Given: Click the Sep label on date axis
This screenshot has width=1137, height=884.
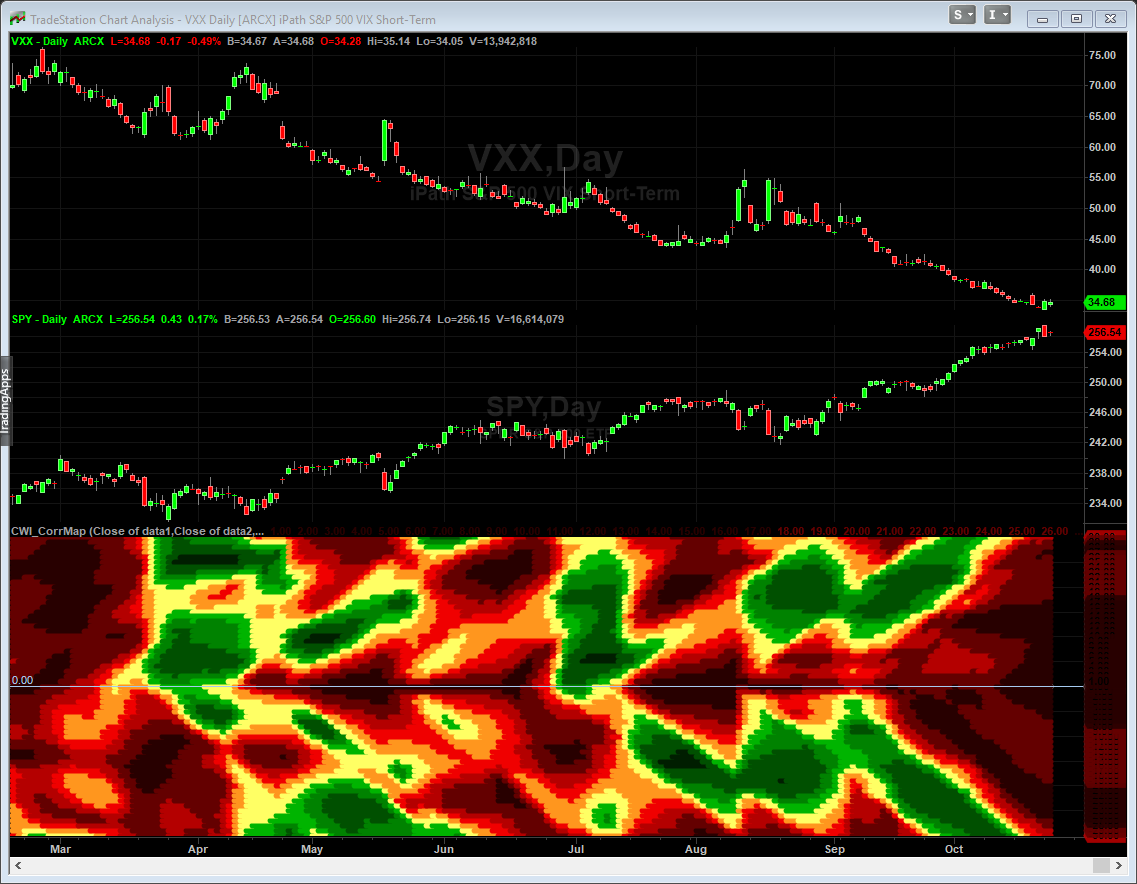Looking at the screenshot, I should [x=835, y=849].
